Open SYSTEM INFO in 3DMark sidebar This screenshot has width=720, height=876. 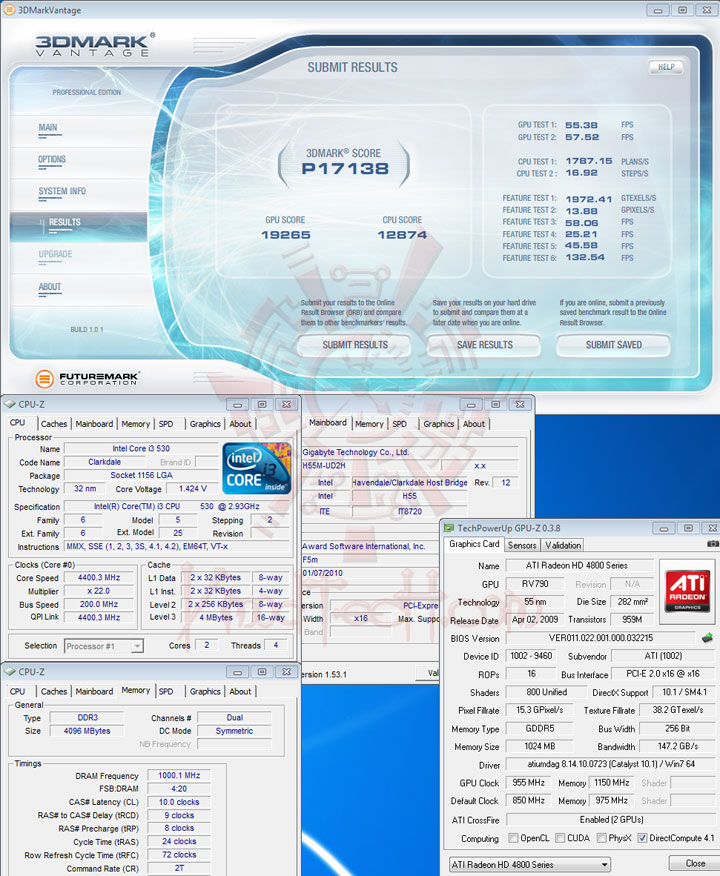click(62, 191)
